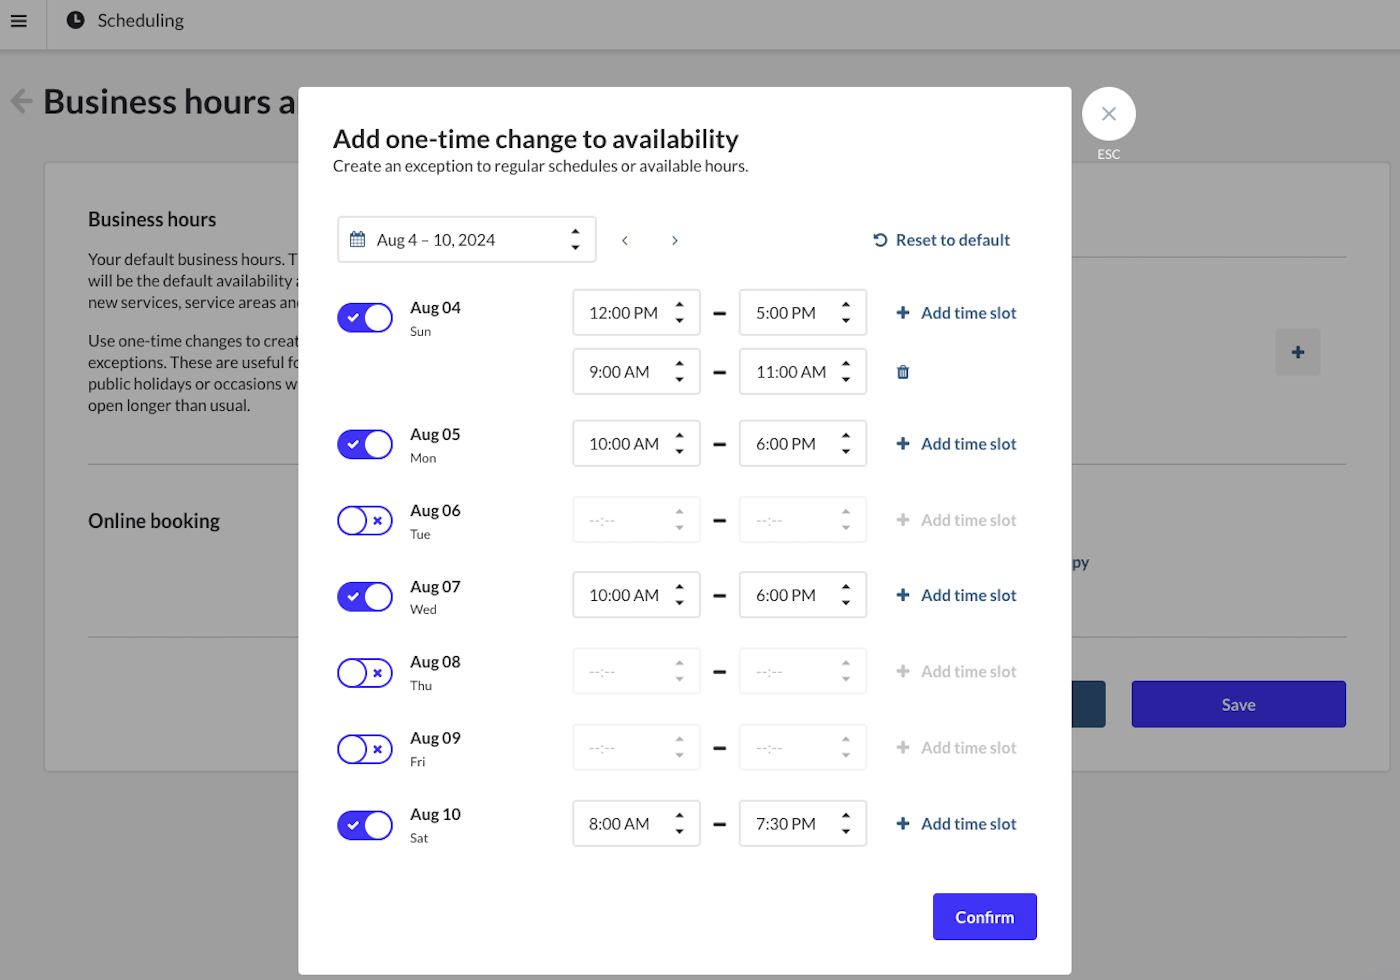Click the back arrow beside Business hours heading
This screenshot has height=980, width=1400.
[20, 100]
